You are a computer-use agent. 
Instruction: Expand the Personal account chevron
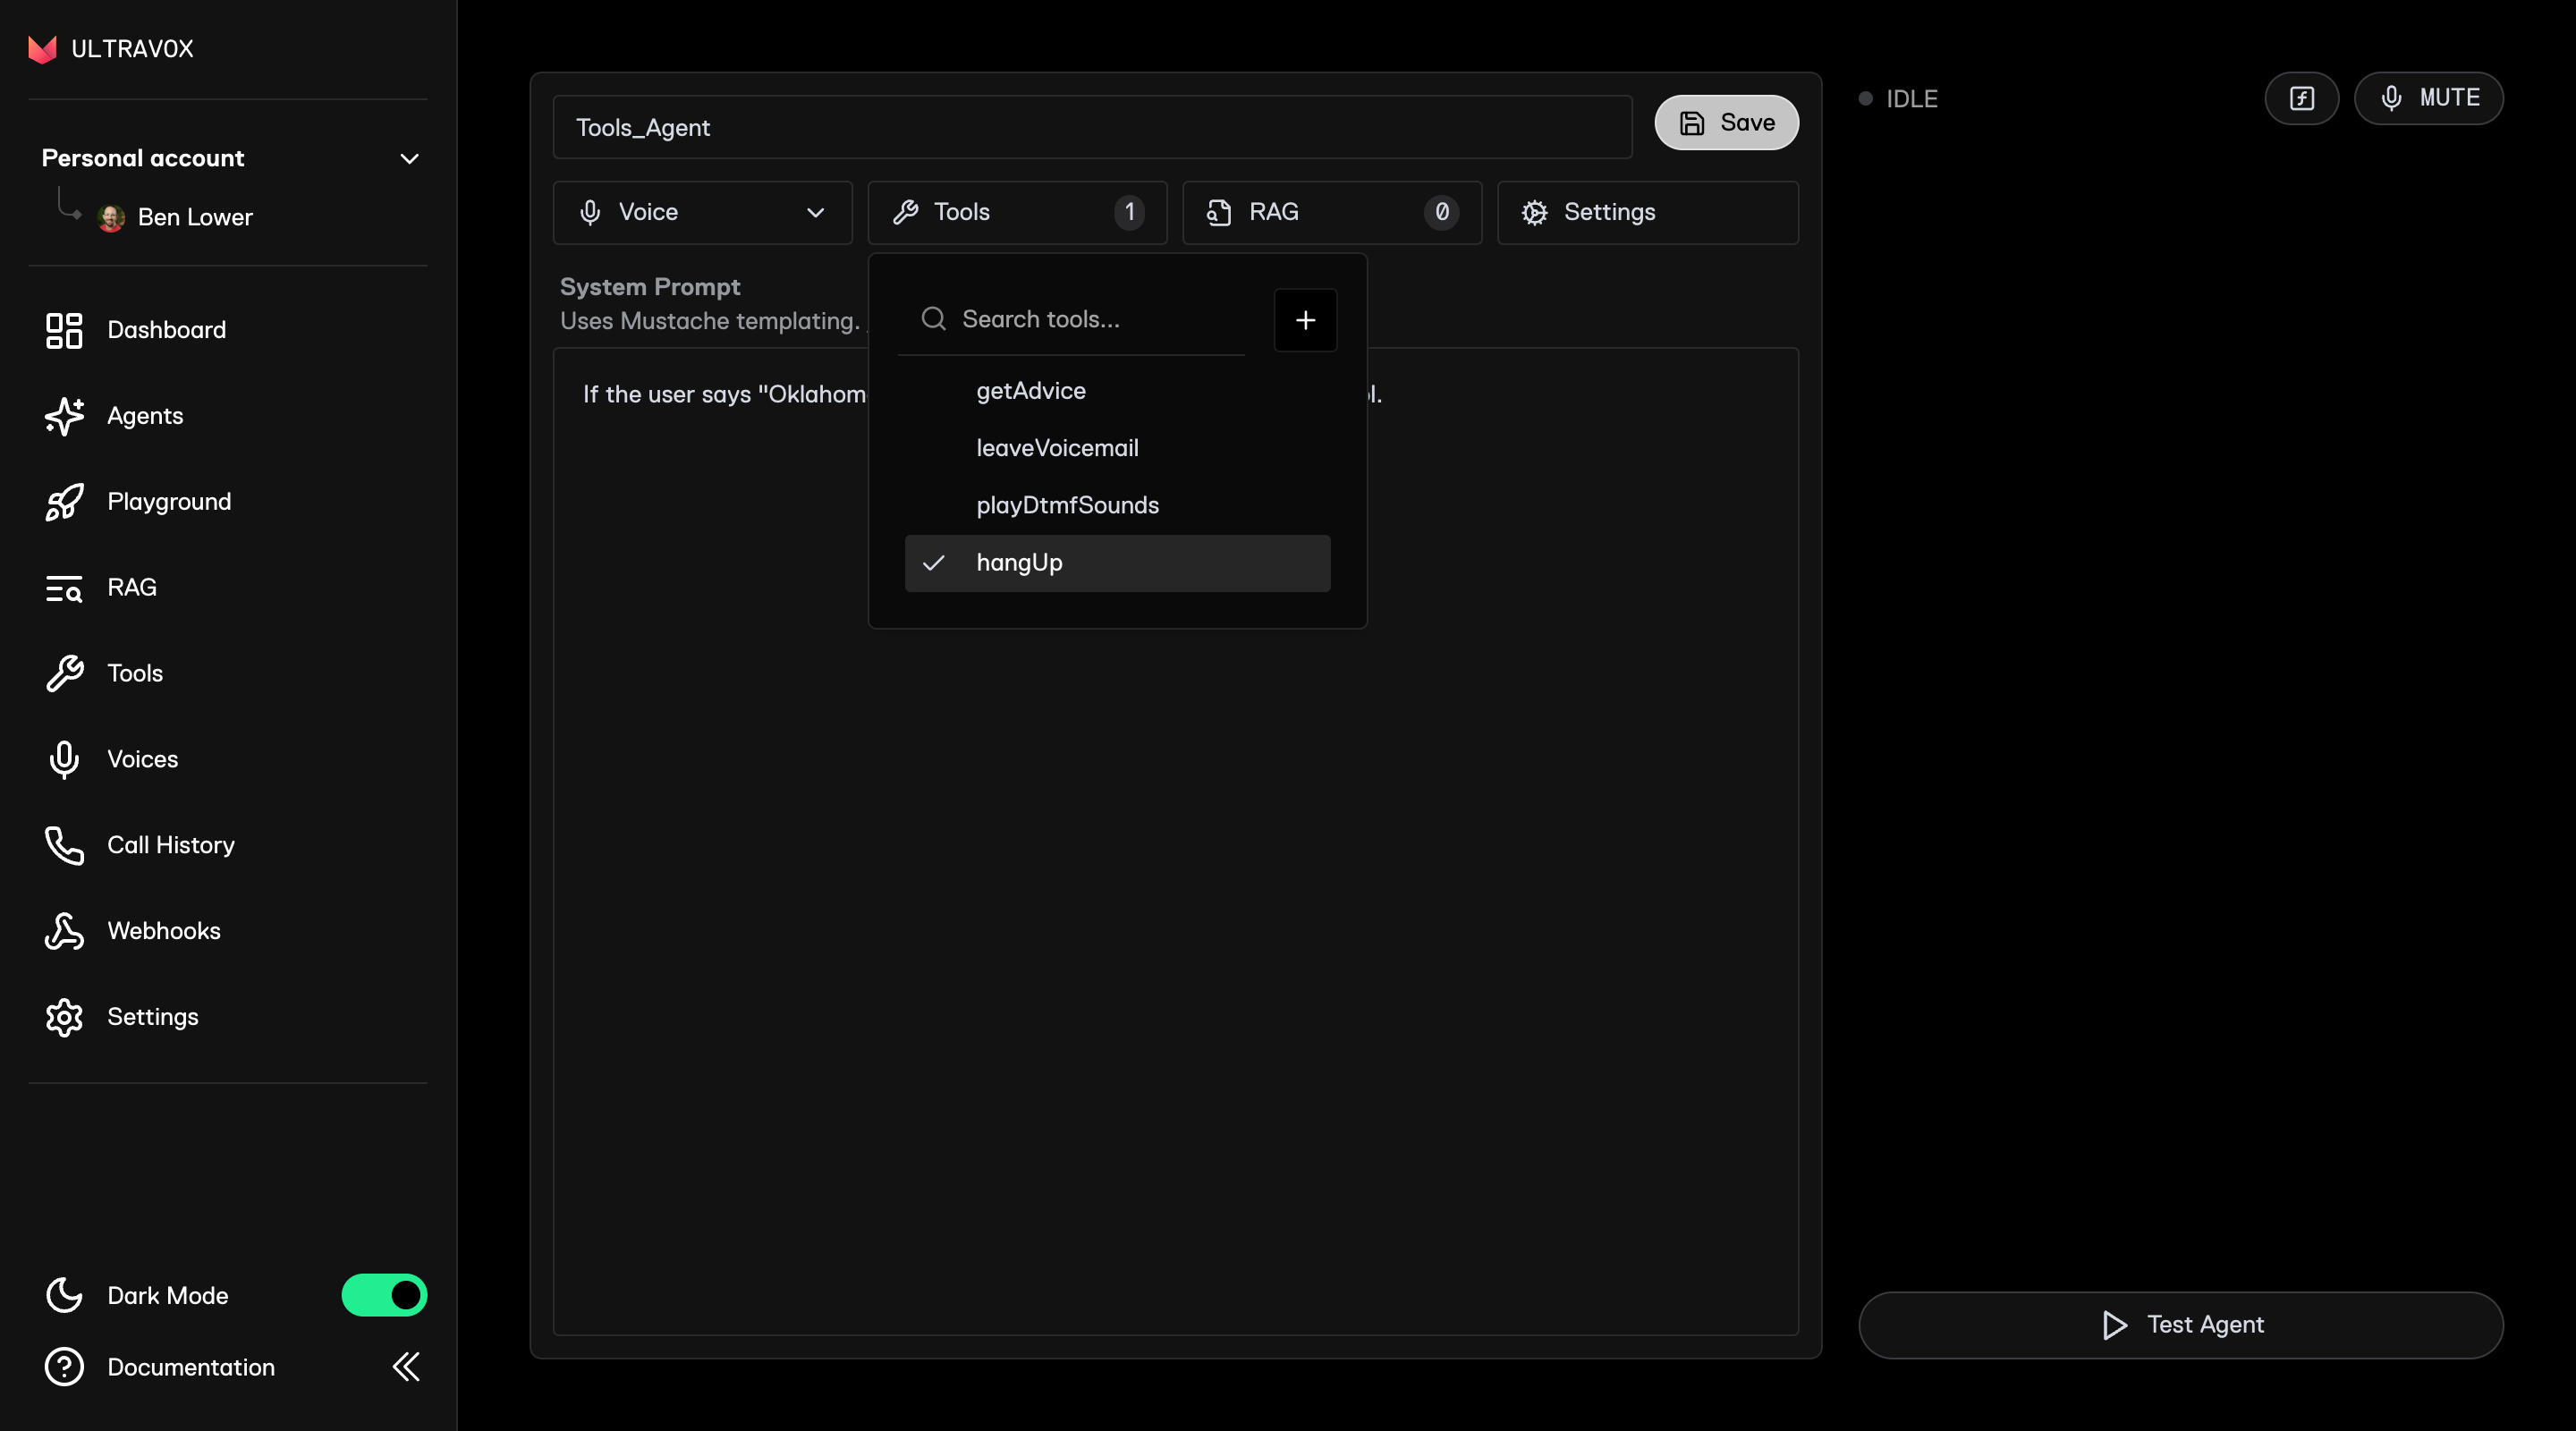(x=409, y=159)
